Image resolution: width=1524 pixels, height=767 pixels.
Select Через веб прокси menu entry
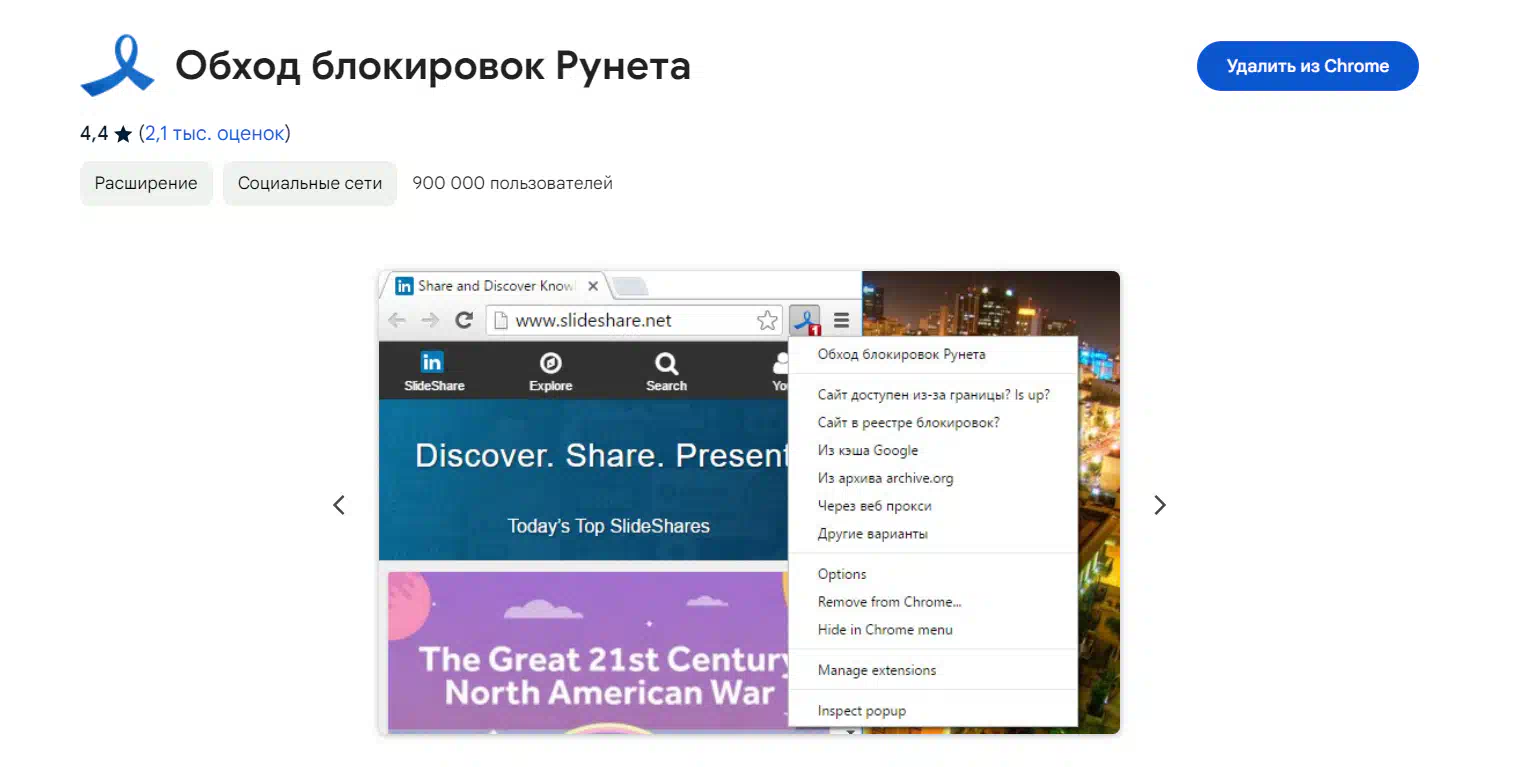click(874, 506)
